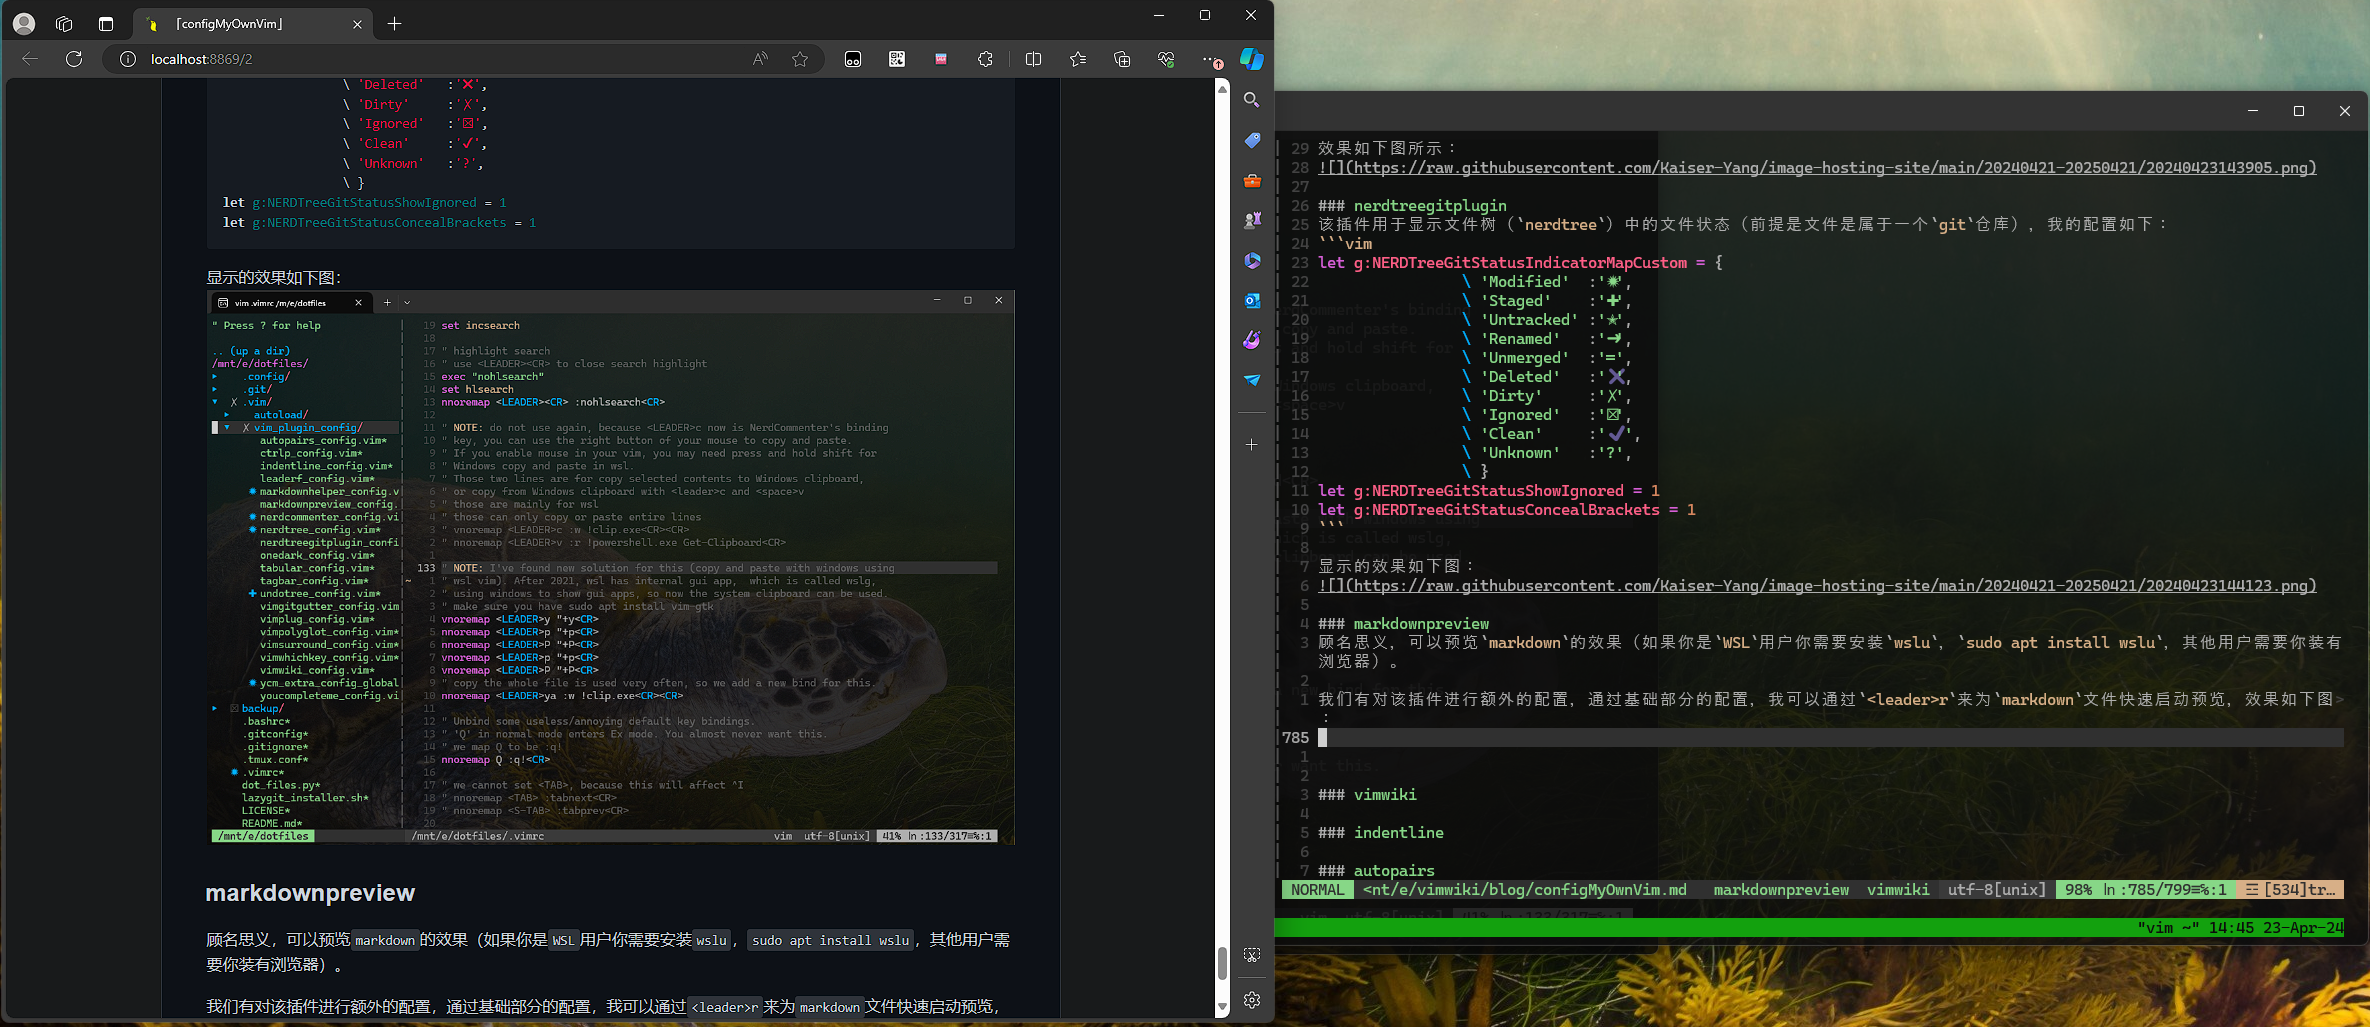
Task: Open sidebar Shopping tag tool
Action: point(1252,140)
